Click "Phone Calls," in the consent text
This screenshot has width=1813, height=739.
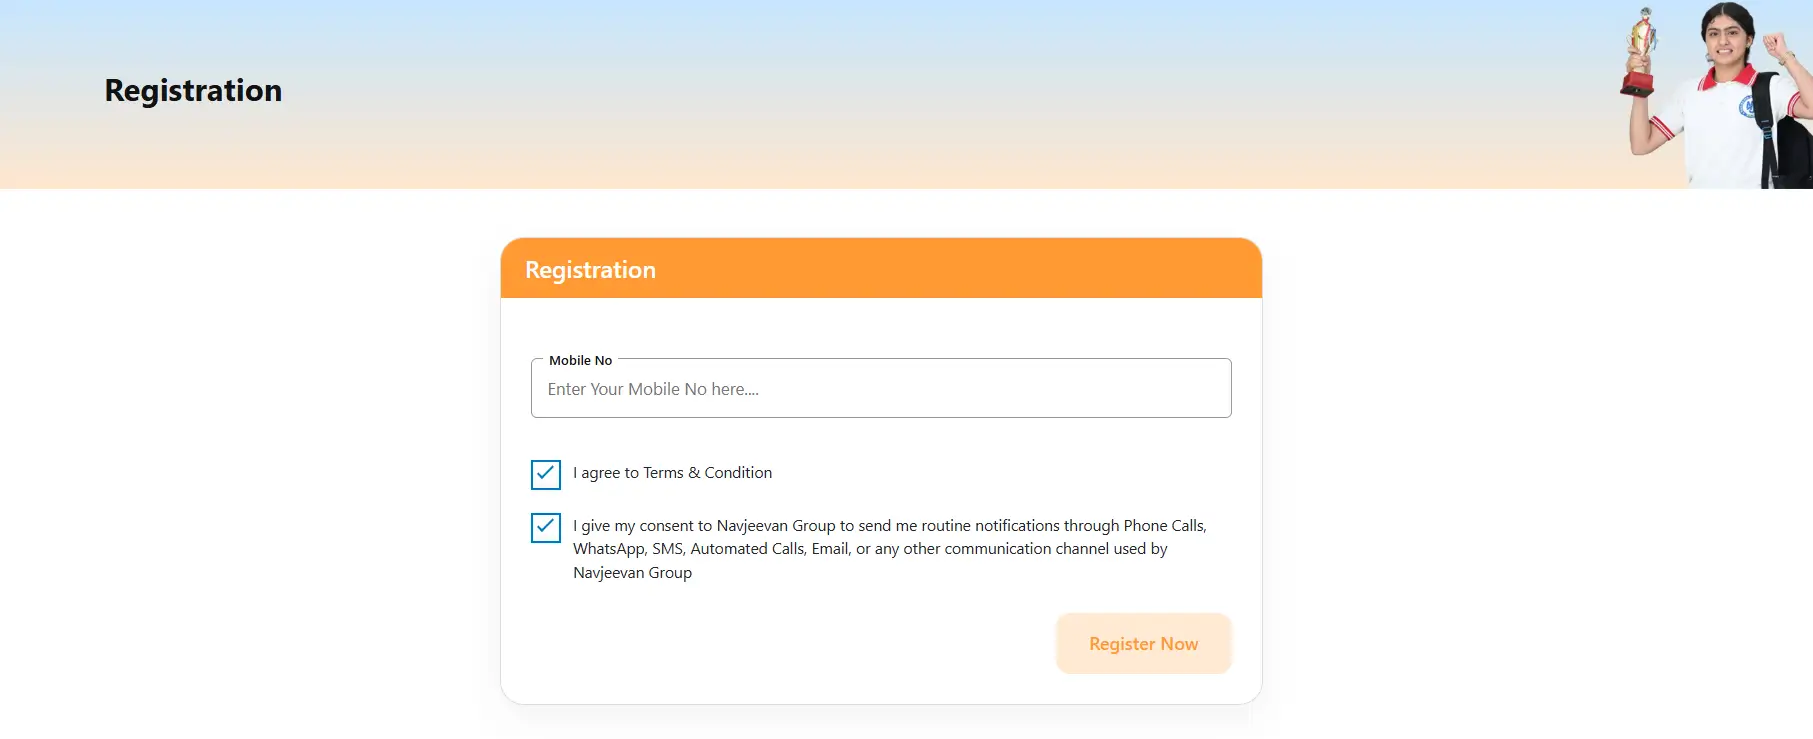pyautogui.click(x=1164, y=526)
